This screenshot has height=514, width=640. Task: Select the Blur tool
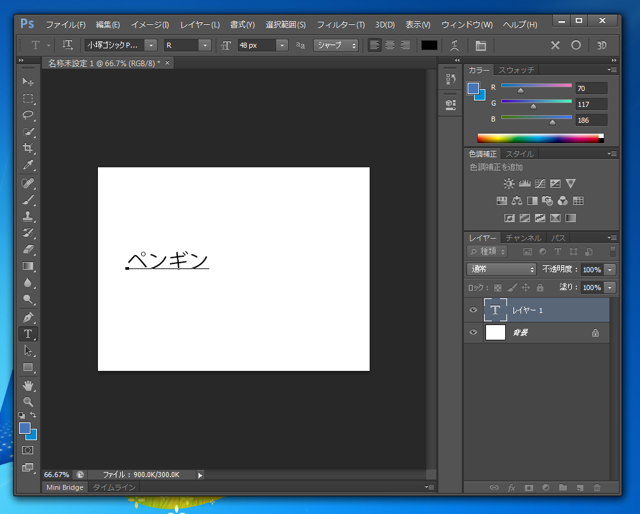pos(28,283)
